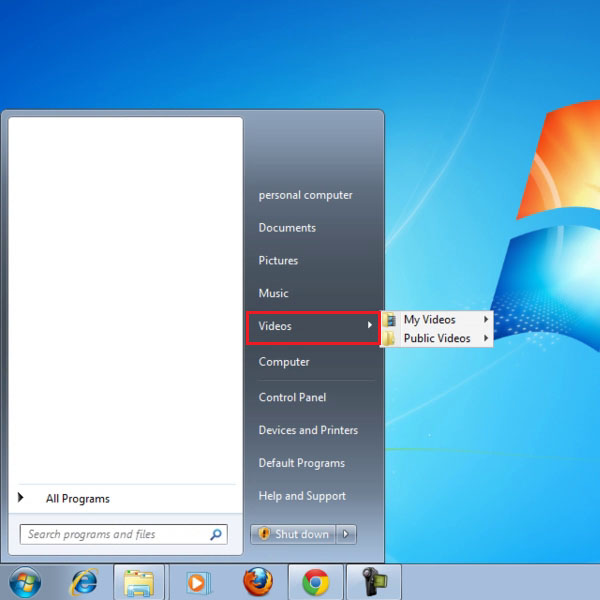Open Help and Support
The width and height of the screenshot is (600, 600).
coord(302,496)
